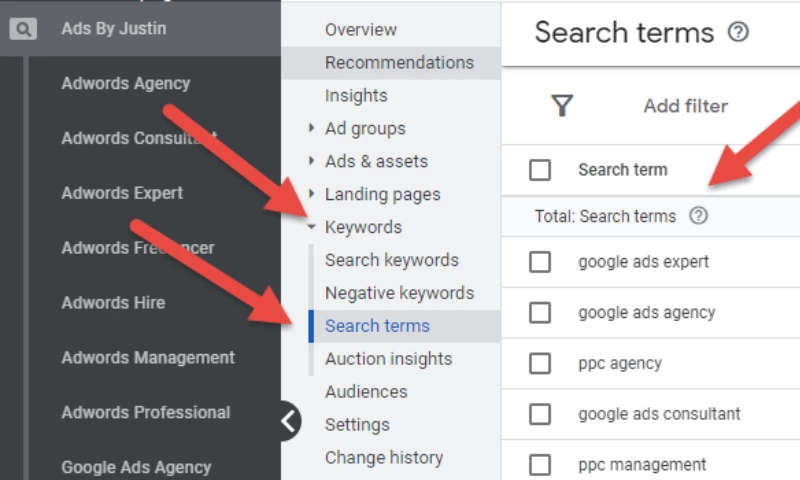Viewport: 800px width, 480px height.
Task: Click help icon next to Total: Search terms
Action: click(699, 216)
